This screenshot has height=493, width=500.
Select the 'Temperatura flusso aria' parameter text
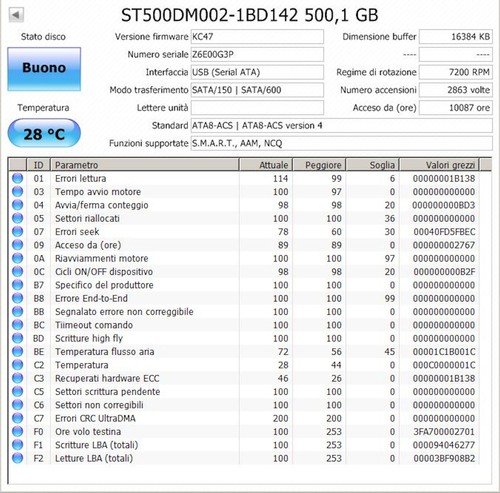pyautogui.click(x=104, y=352)
